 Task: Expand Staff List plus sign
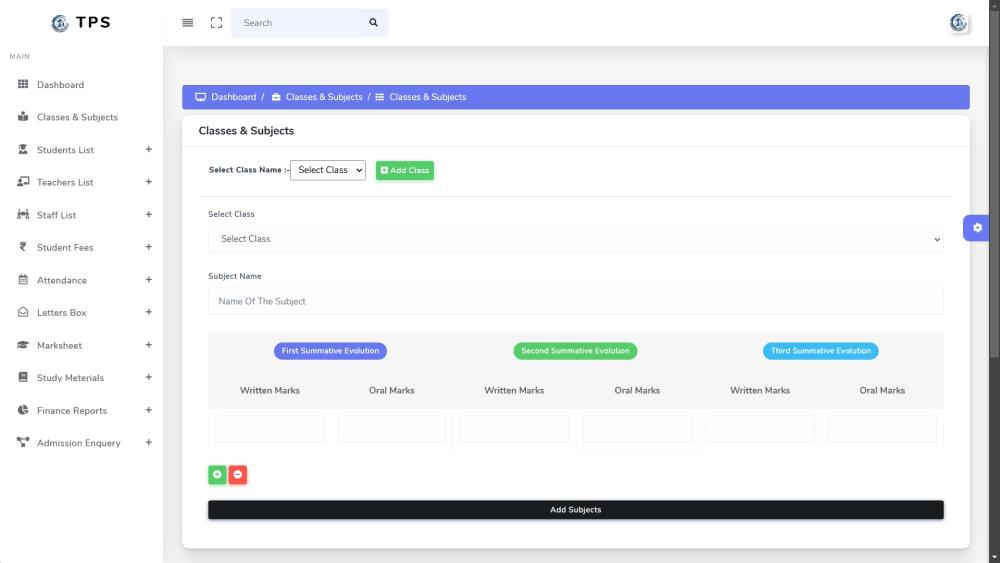[x=149, y=214]
